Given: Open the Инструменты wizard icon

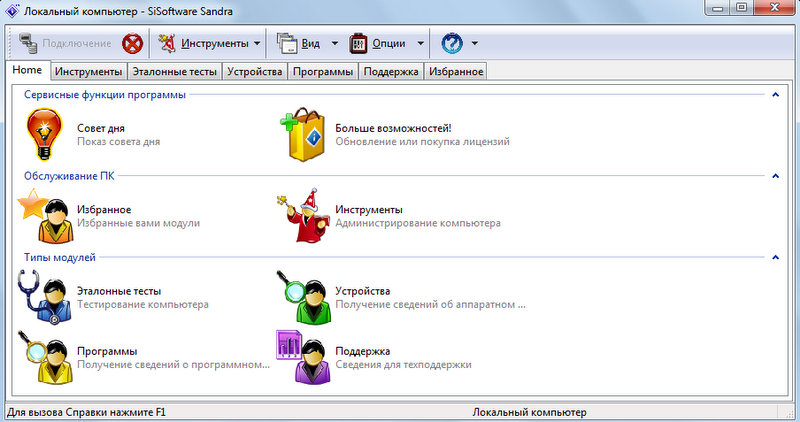Looking at the screenshot, I should pyautogui.click(x=304, y=215).
